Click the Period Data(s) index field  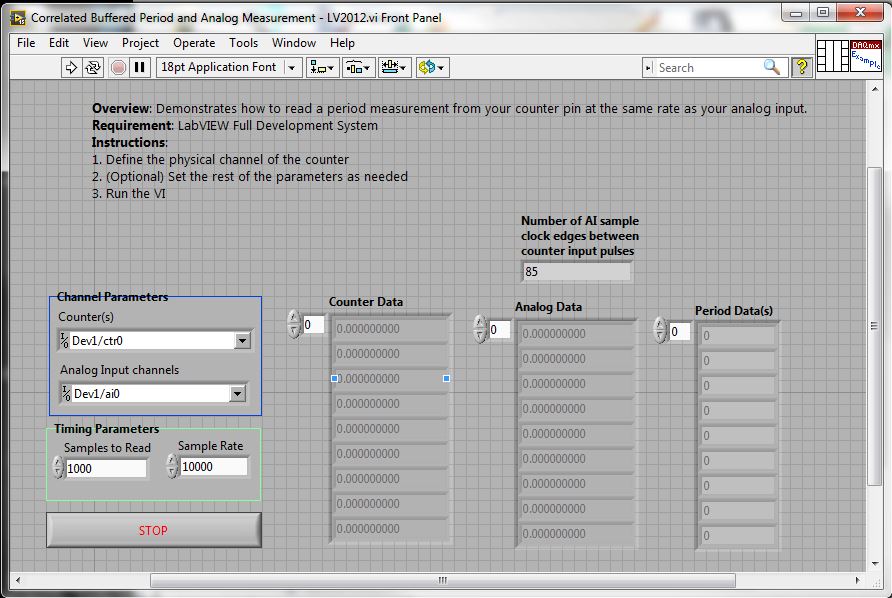coord(680,332)
